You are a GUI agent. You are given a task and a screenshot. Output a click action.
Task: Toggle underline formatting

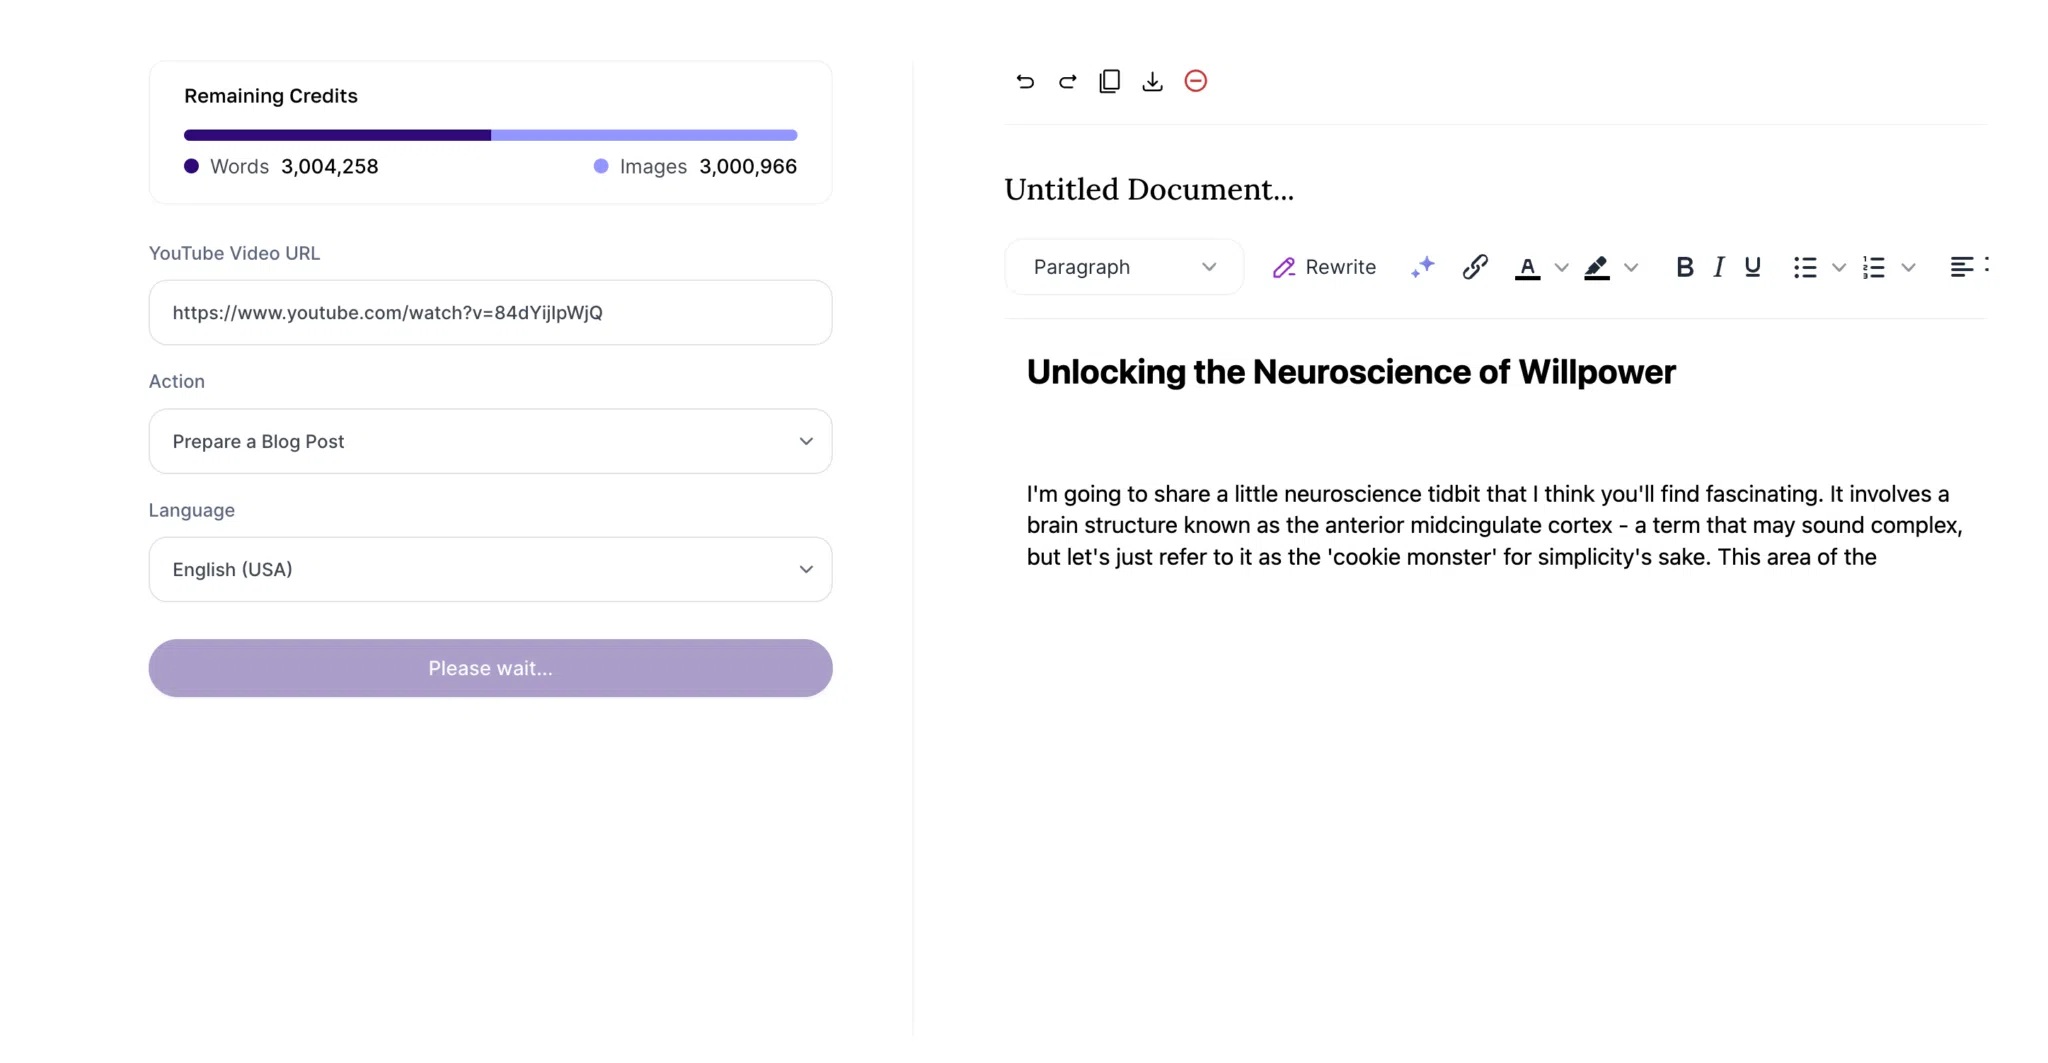(1752, 267)
